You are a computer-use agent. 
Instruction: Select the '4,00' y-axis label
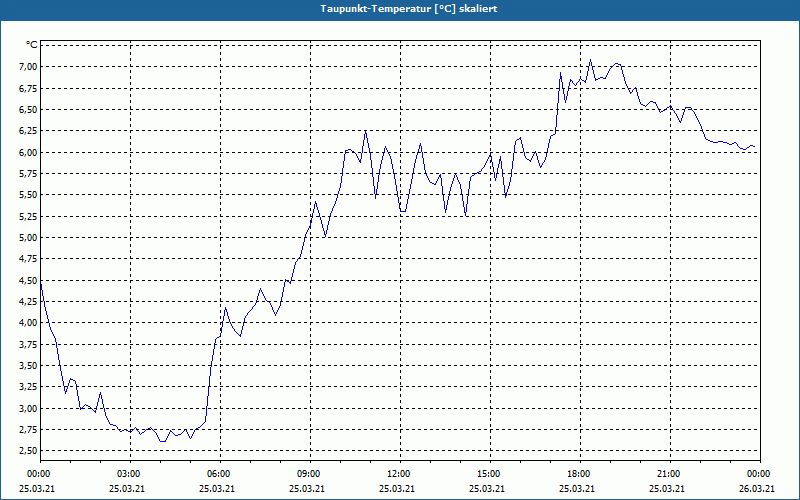click(x=29, y=322)
